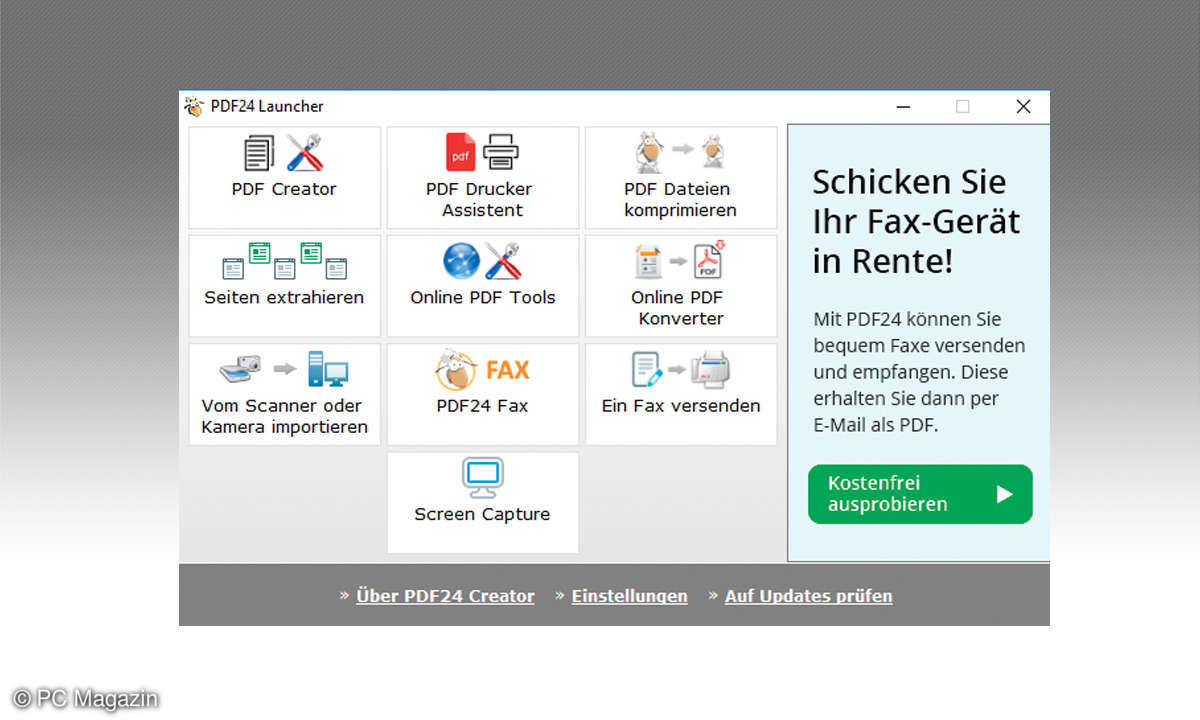The image size is (1200, 720).
Task: Open Vom Scanner oder Kamera importieren icon
Action: point(284,369)
